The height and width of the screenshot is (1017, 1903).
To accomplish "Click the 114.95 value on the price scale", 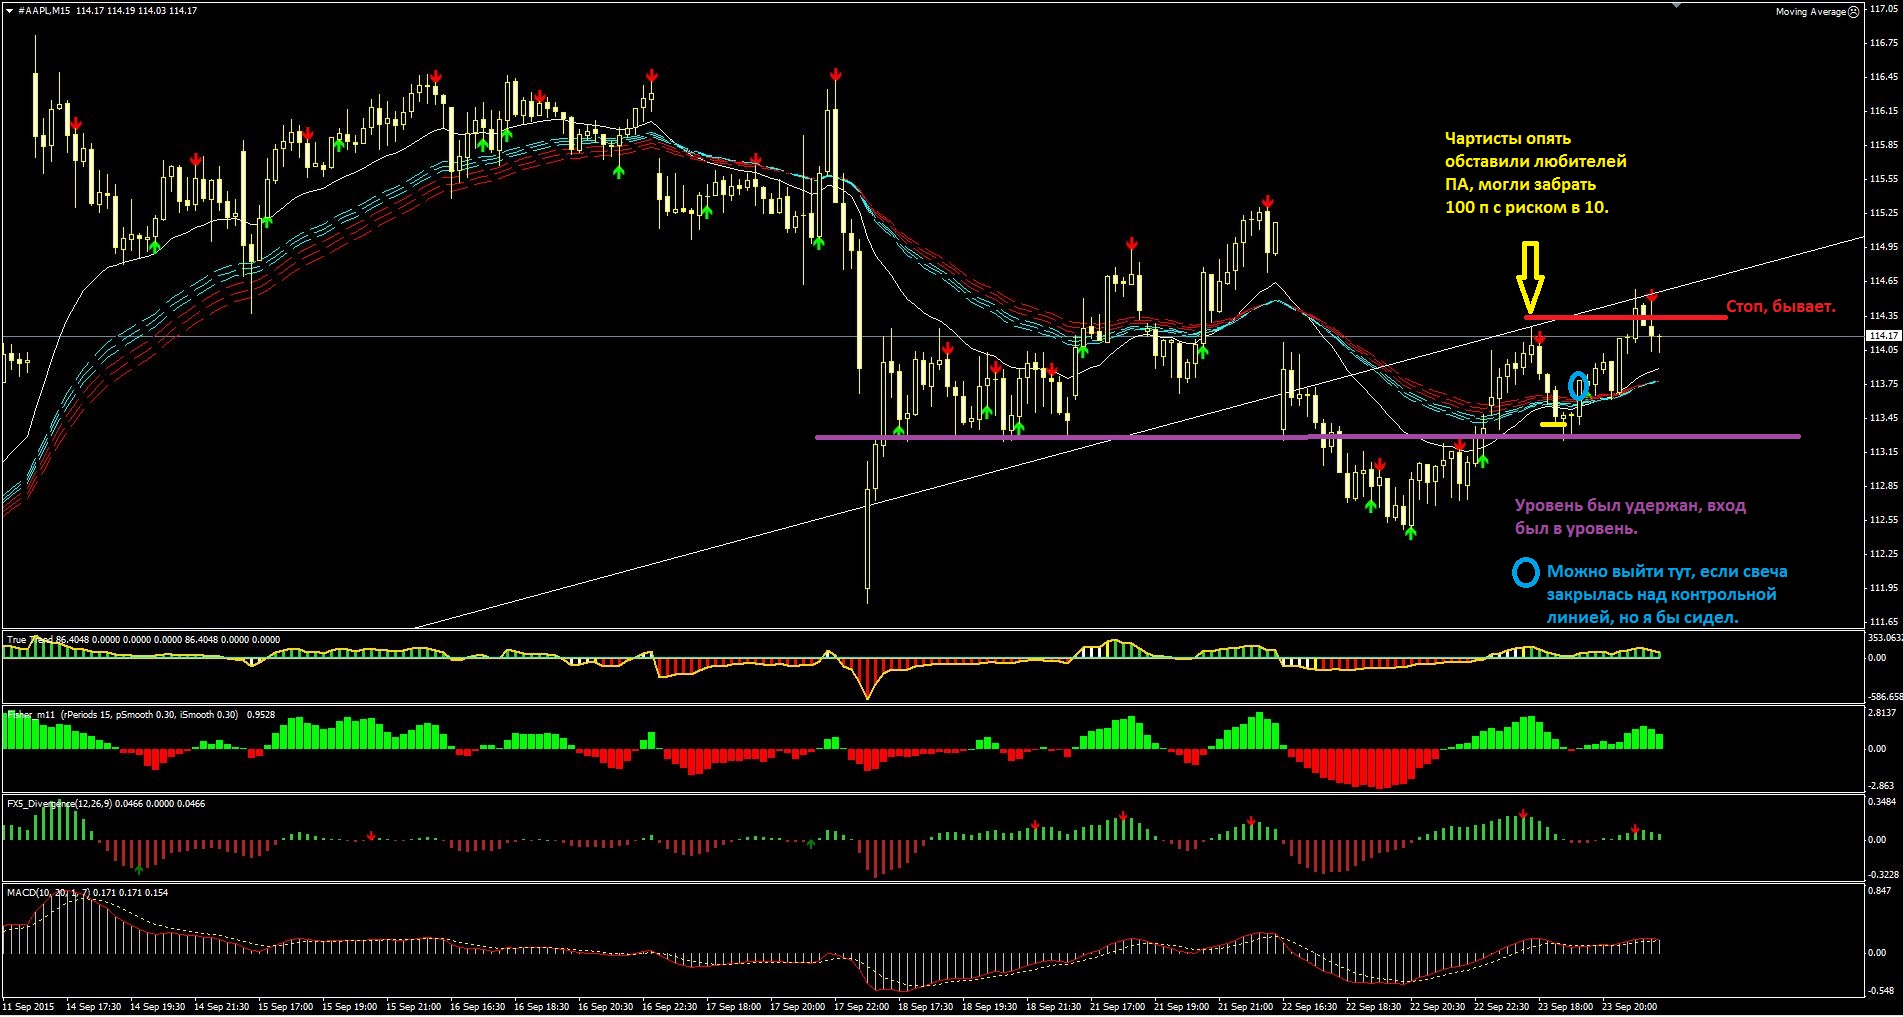I will [x=1884, y=247].
